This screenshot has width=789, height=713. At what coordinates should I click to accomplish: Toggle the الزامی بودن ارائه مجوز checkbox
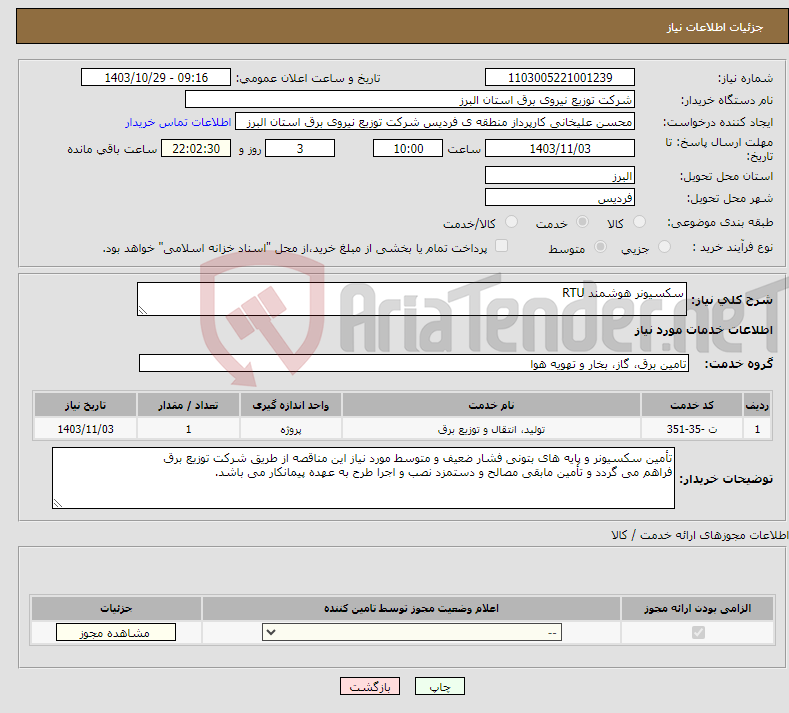(x=698, y=632)
